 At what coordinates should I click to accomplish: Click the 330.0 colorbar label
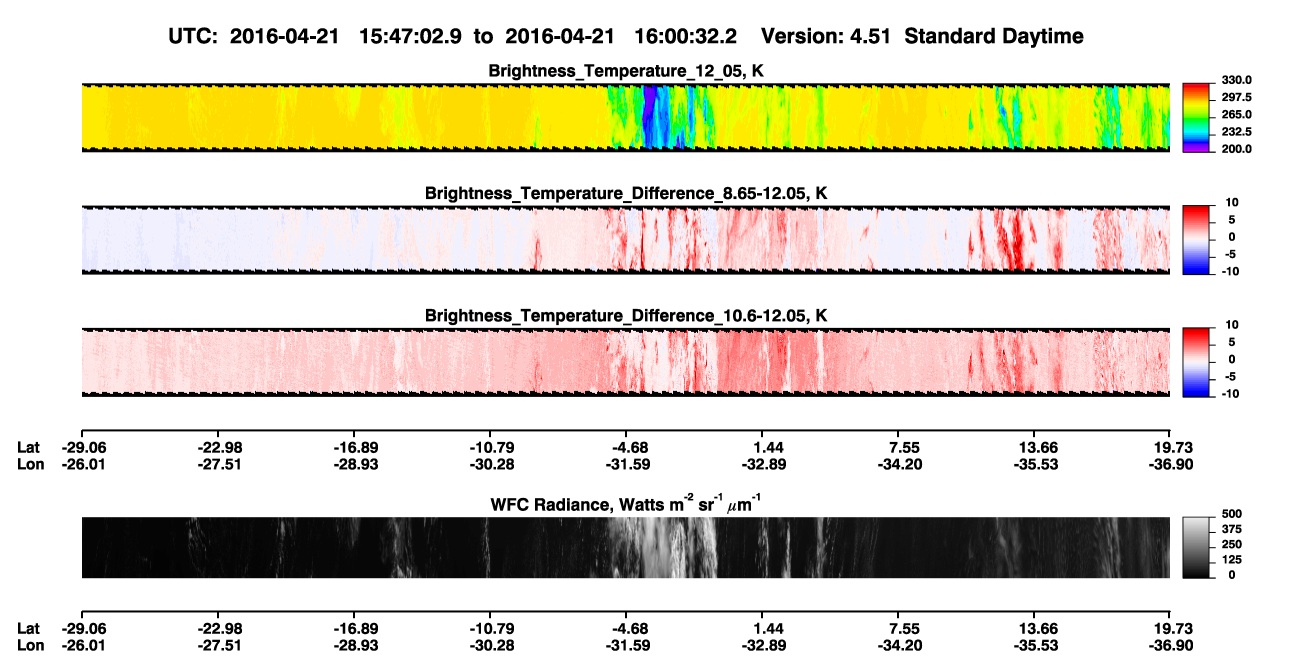[1235, 80]
